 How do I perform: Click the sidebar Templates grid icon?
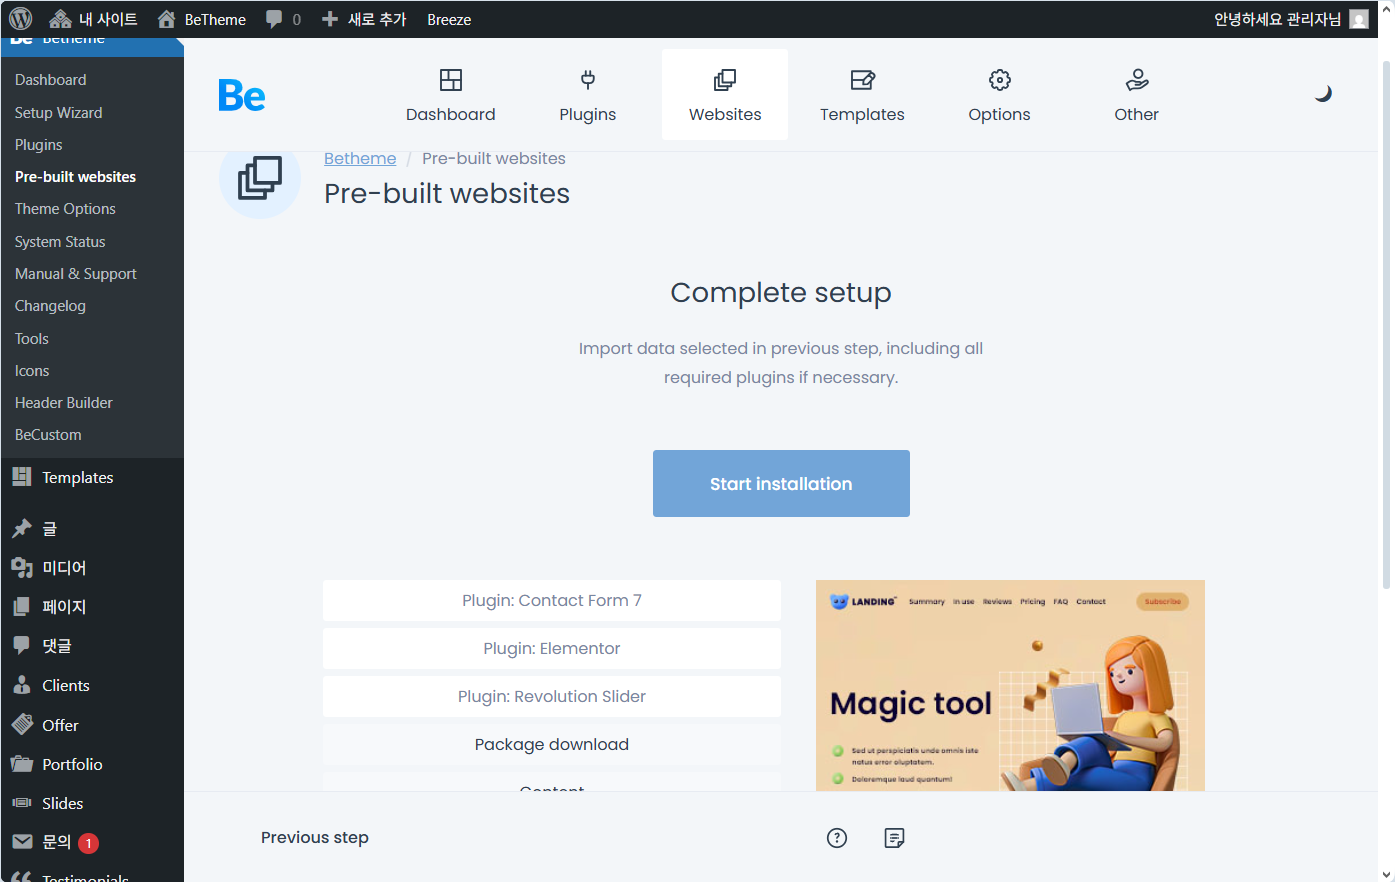tap(22, 477)
